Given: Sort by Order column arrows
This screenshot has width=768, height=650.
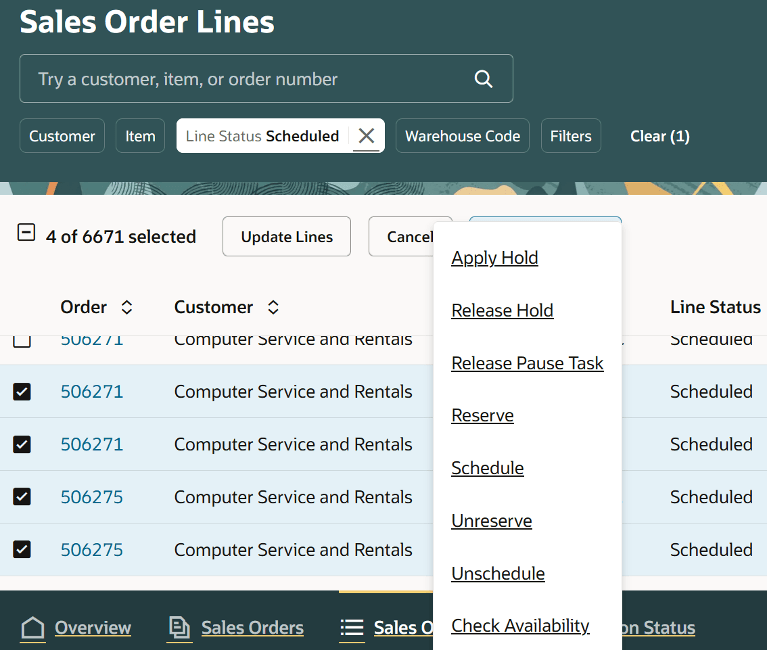Looking at the screenshot, I should [x=127, y=307].
